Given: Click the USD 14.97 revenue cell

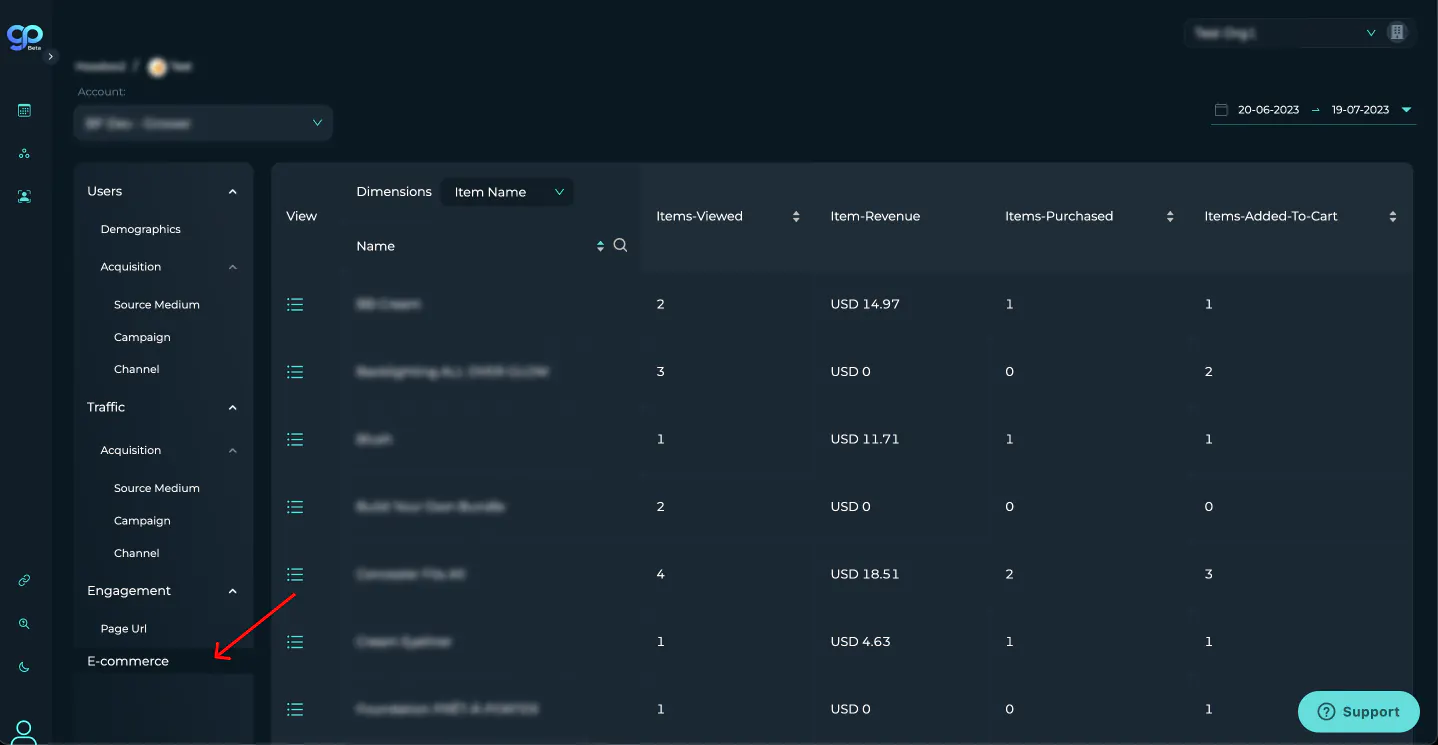Looking at the screenshot, I should 865,304.
